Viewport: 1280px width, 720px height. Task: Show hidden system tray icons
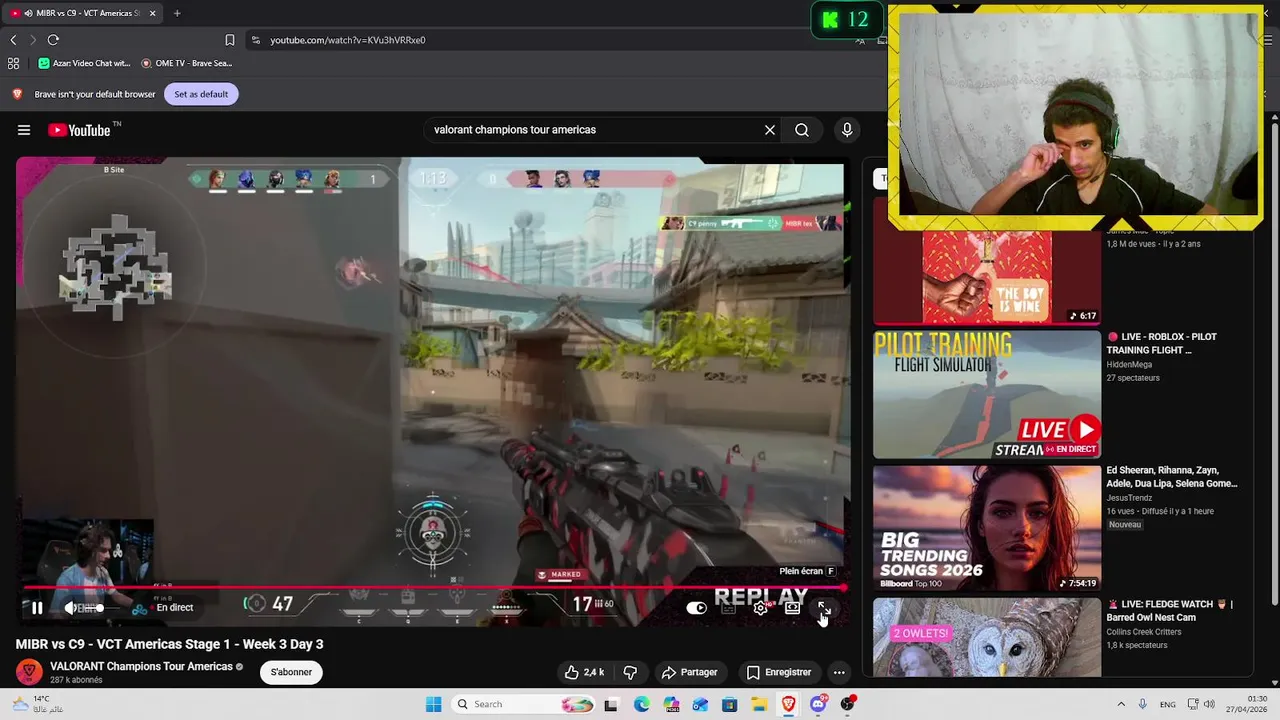pyautogui.click(x=1121, y=704)
